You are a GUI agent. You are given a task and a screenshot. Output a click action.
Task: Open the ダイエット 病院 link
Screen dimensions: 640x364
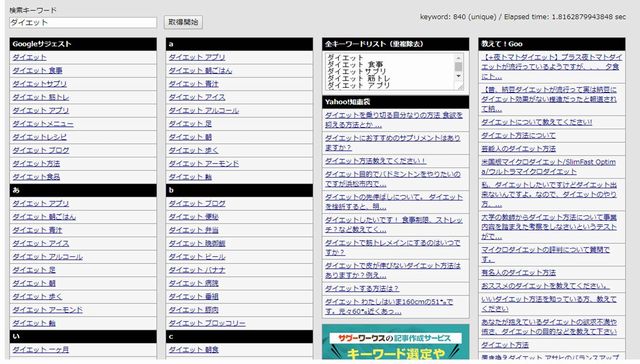193,283
